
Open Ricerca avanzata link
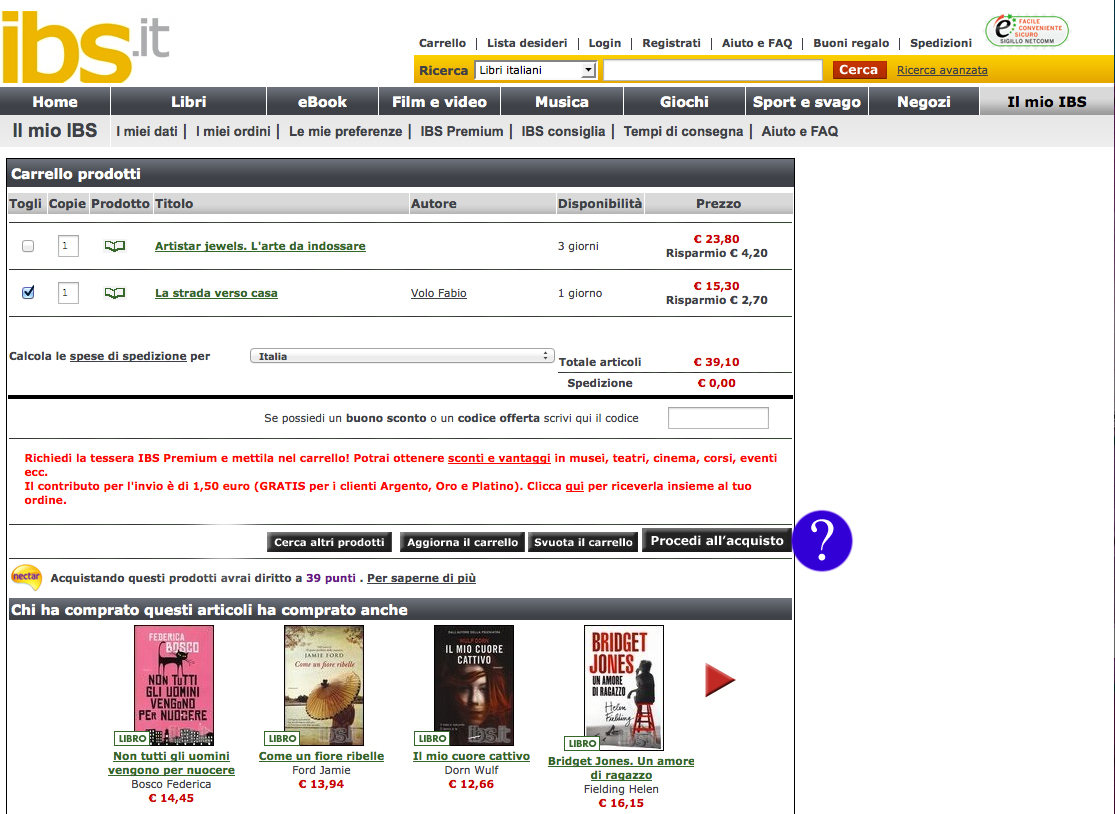[942, 70]
